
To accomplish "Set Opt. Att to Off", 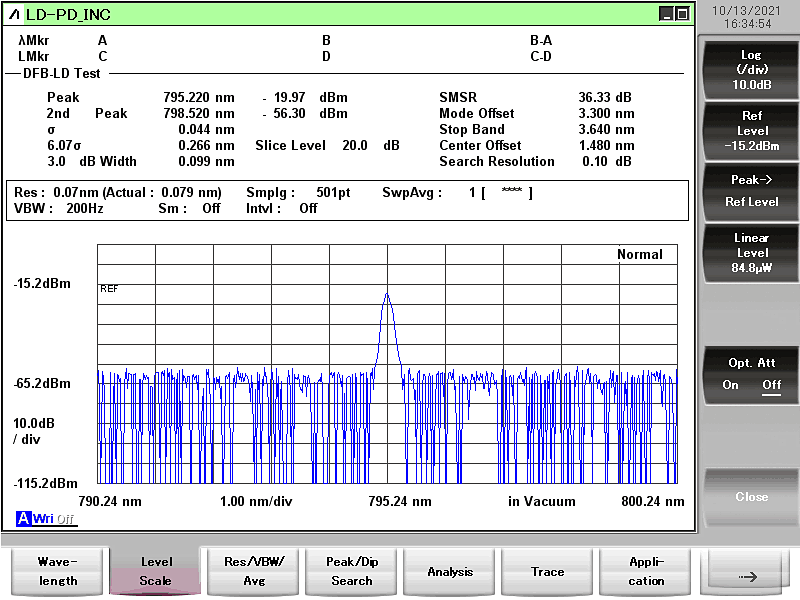I will pos(771,385).
